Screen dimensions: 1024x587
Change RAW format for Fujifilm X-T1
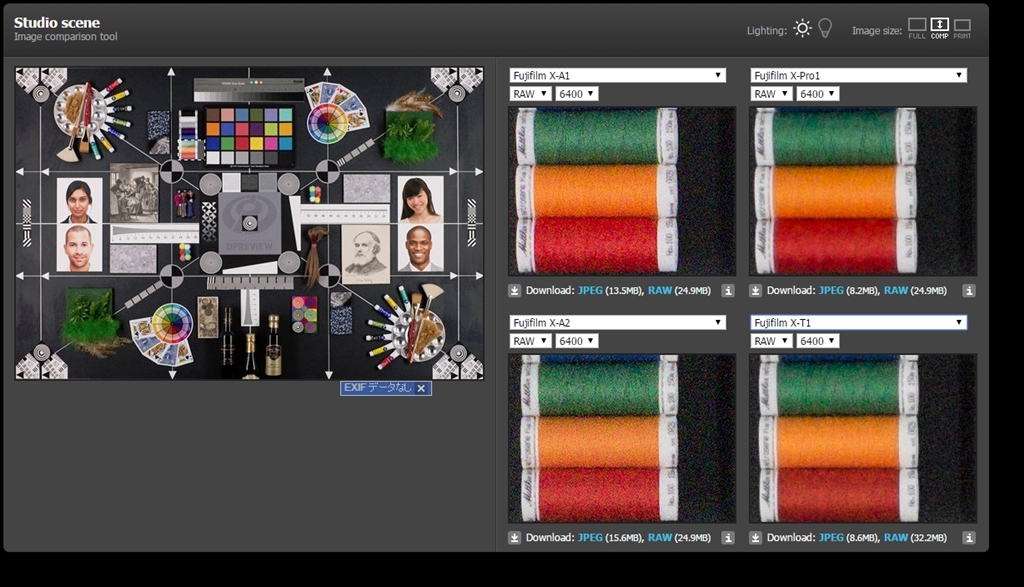tap(771, 341)
